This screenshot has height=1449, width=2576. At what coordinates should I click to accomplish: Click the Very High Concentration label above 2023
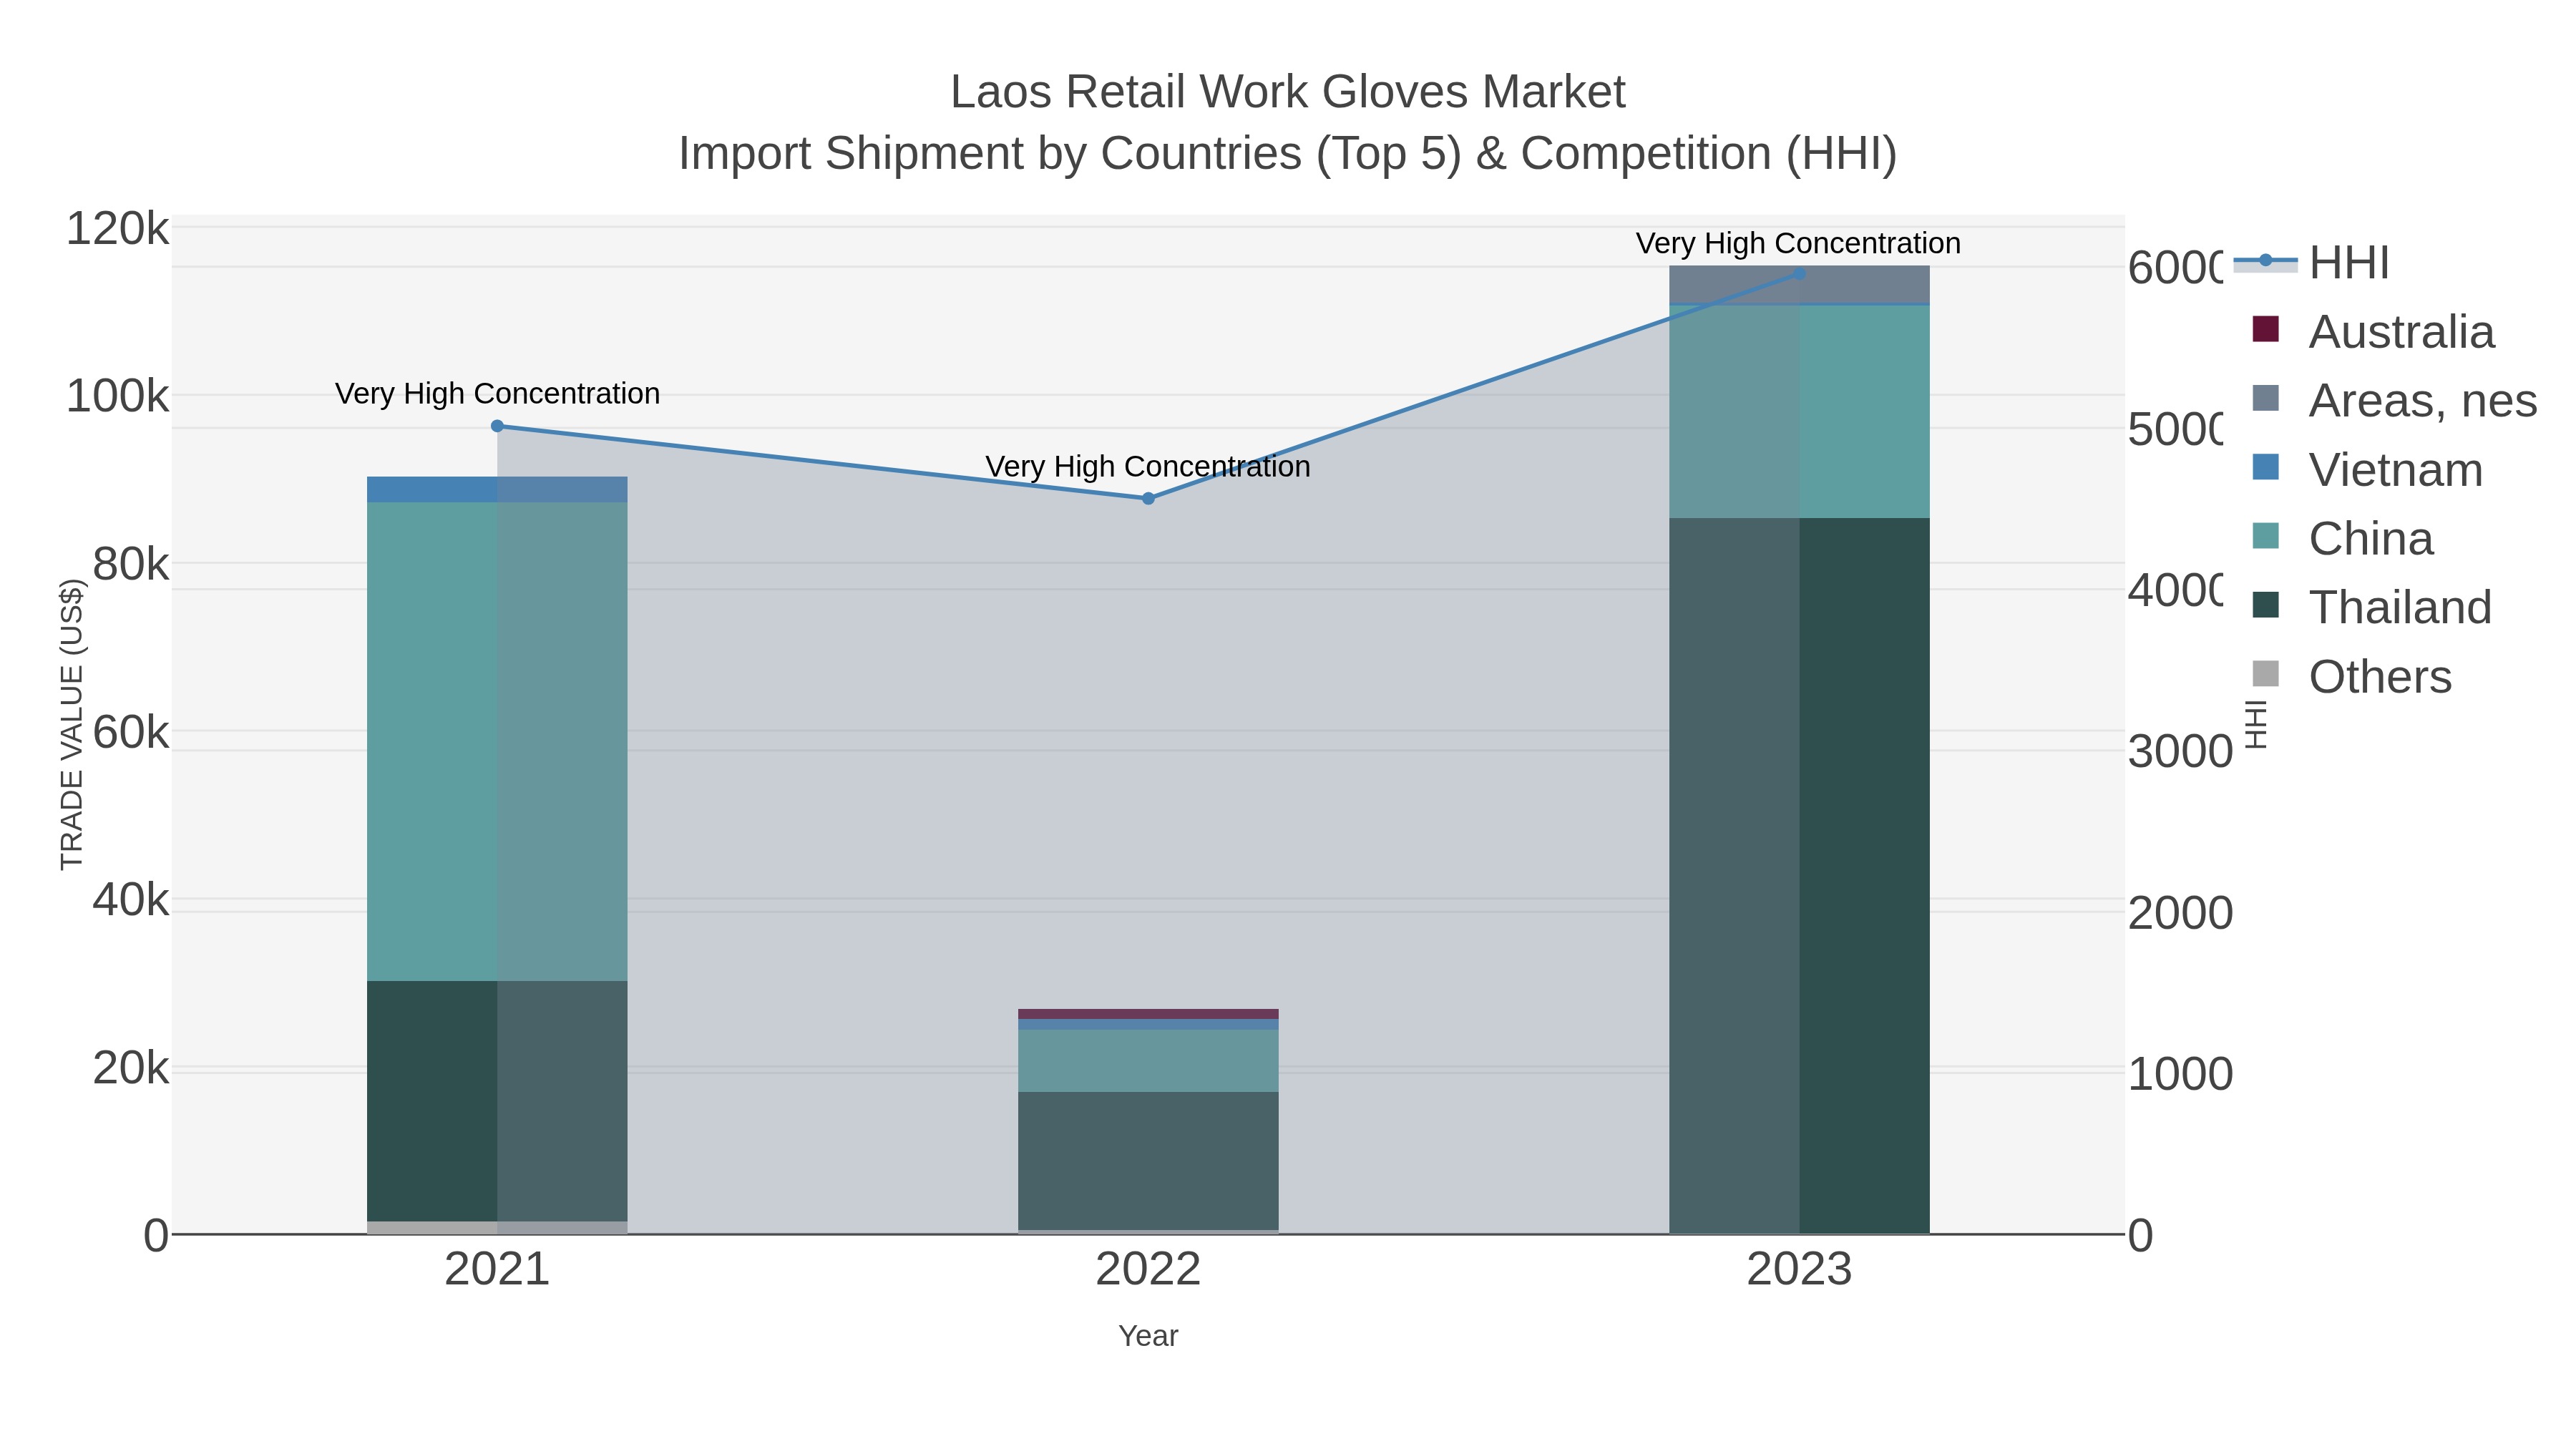[x=1798, y=244]
